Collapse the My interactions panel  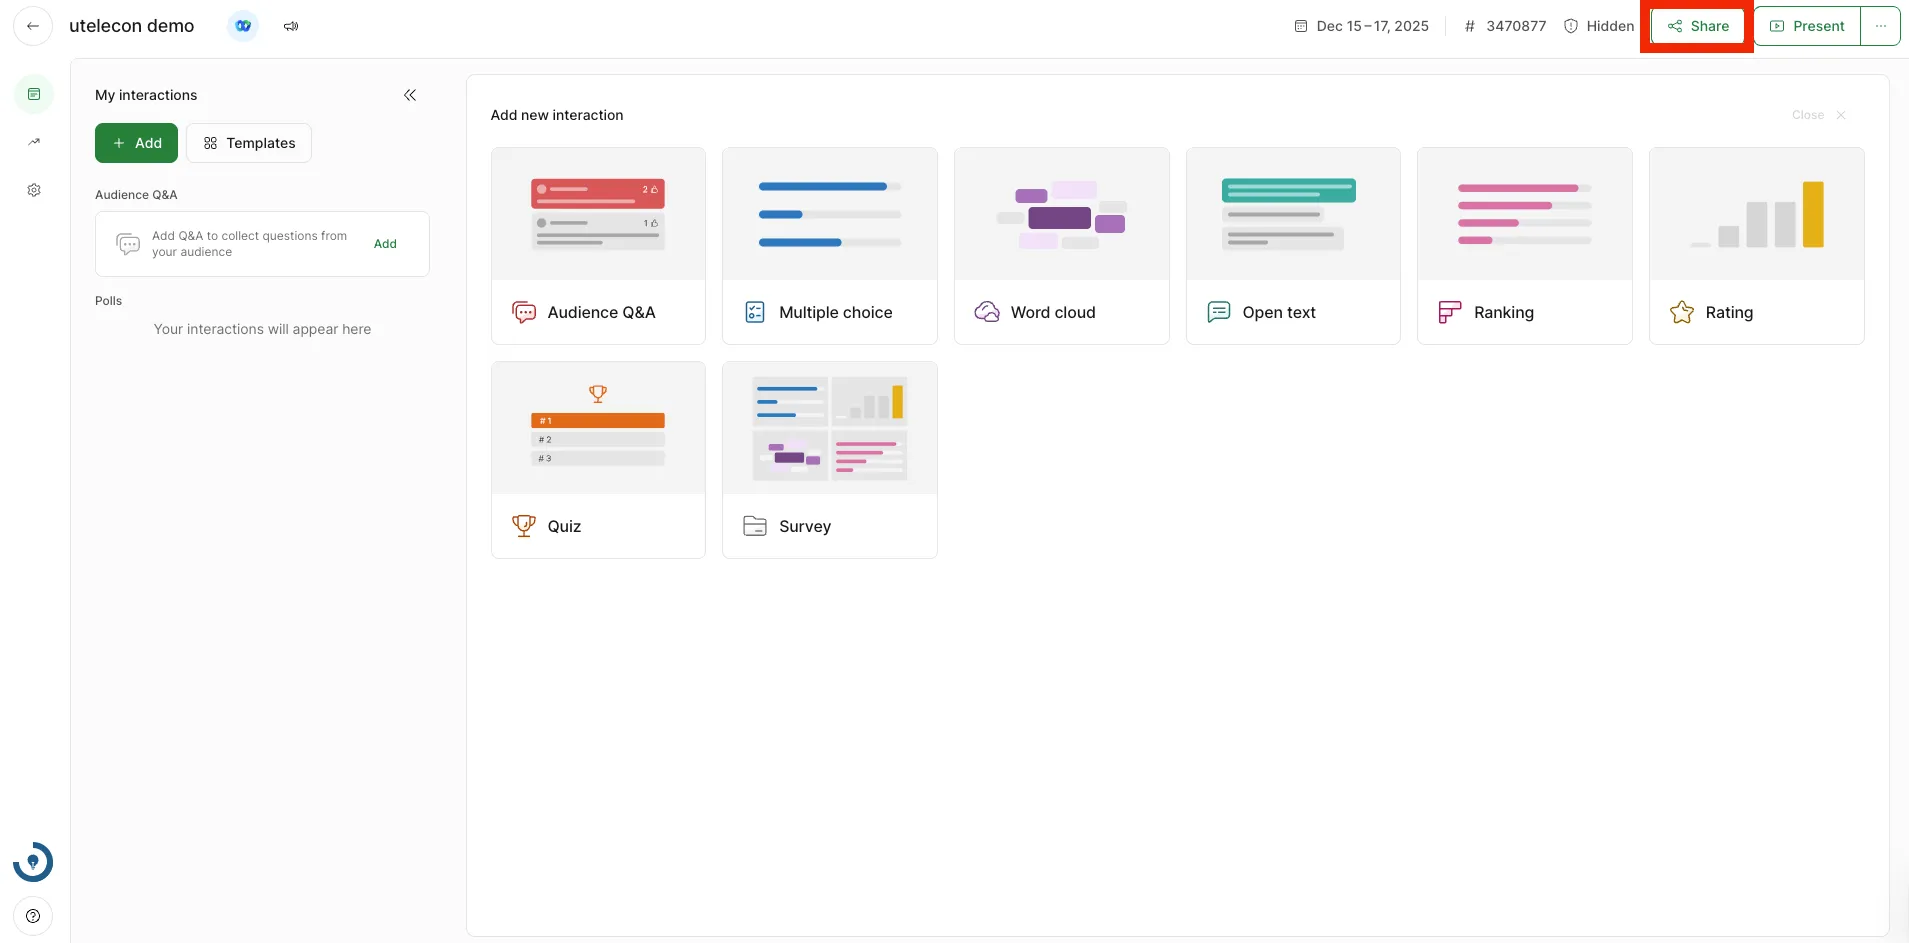coord(410,95)
